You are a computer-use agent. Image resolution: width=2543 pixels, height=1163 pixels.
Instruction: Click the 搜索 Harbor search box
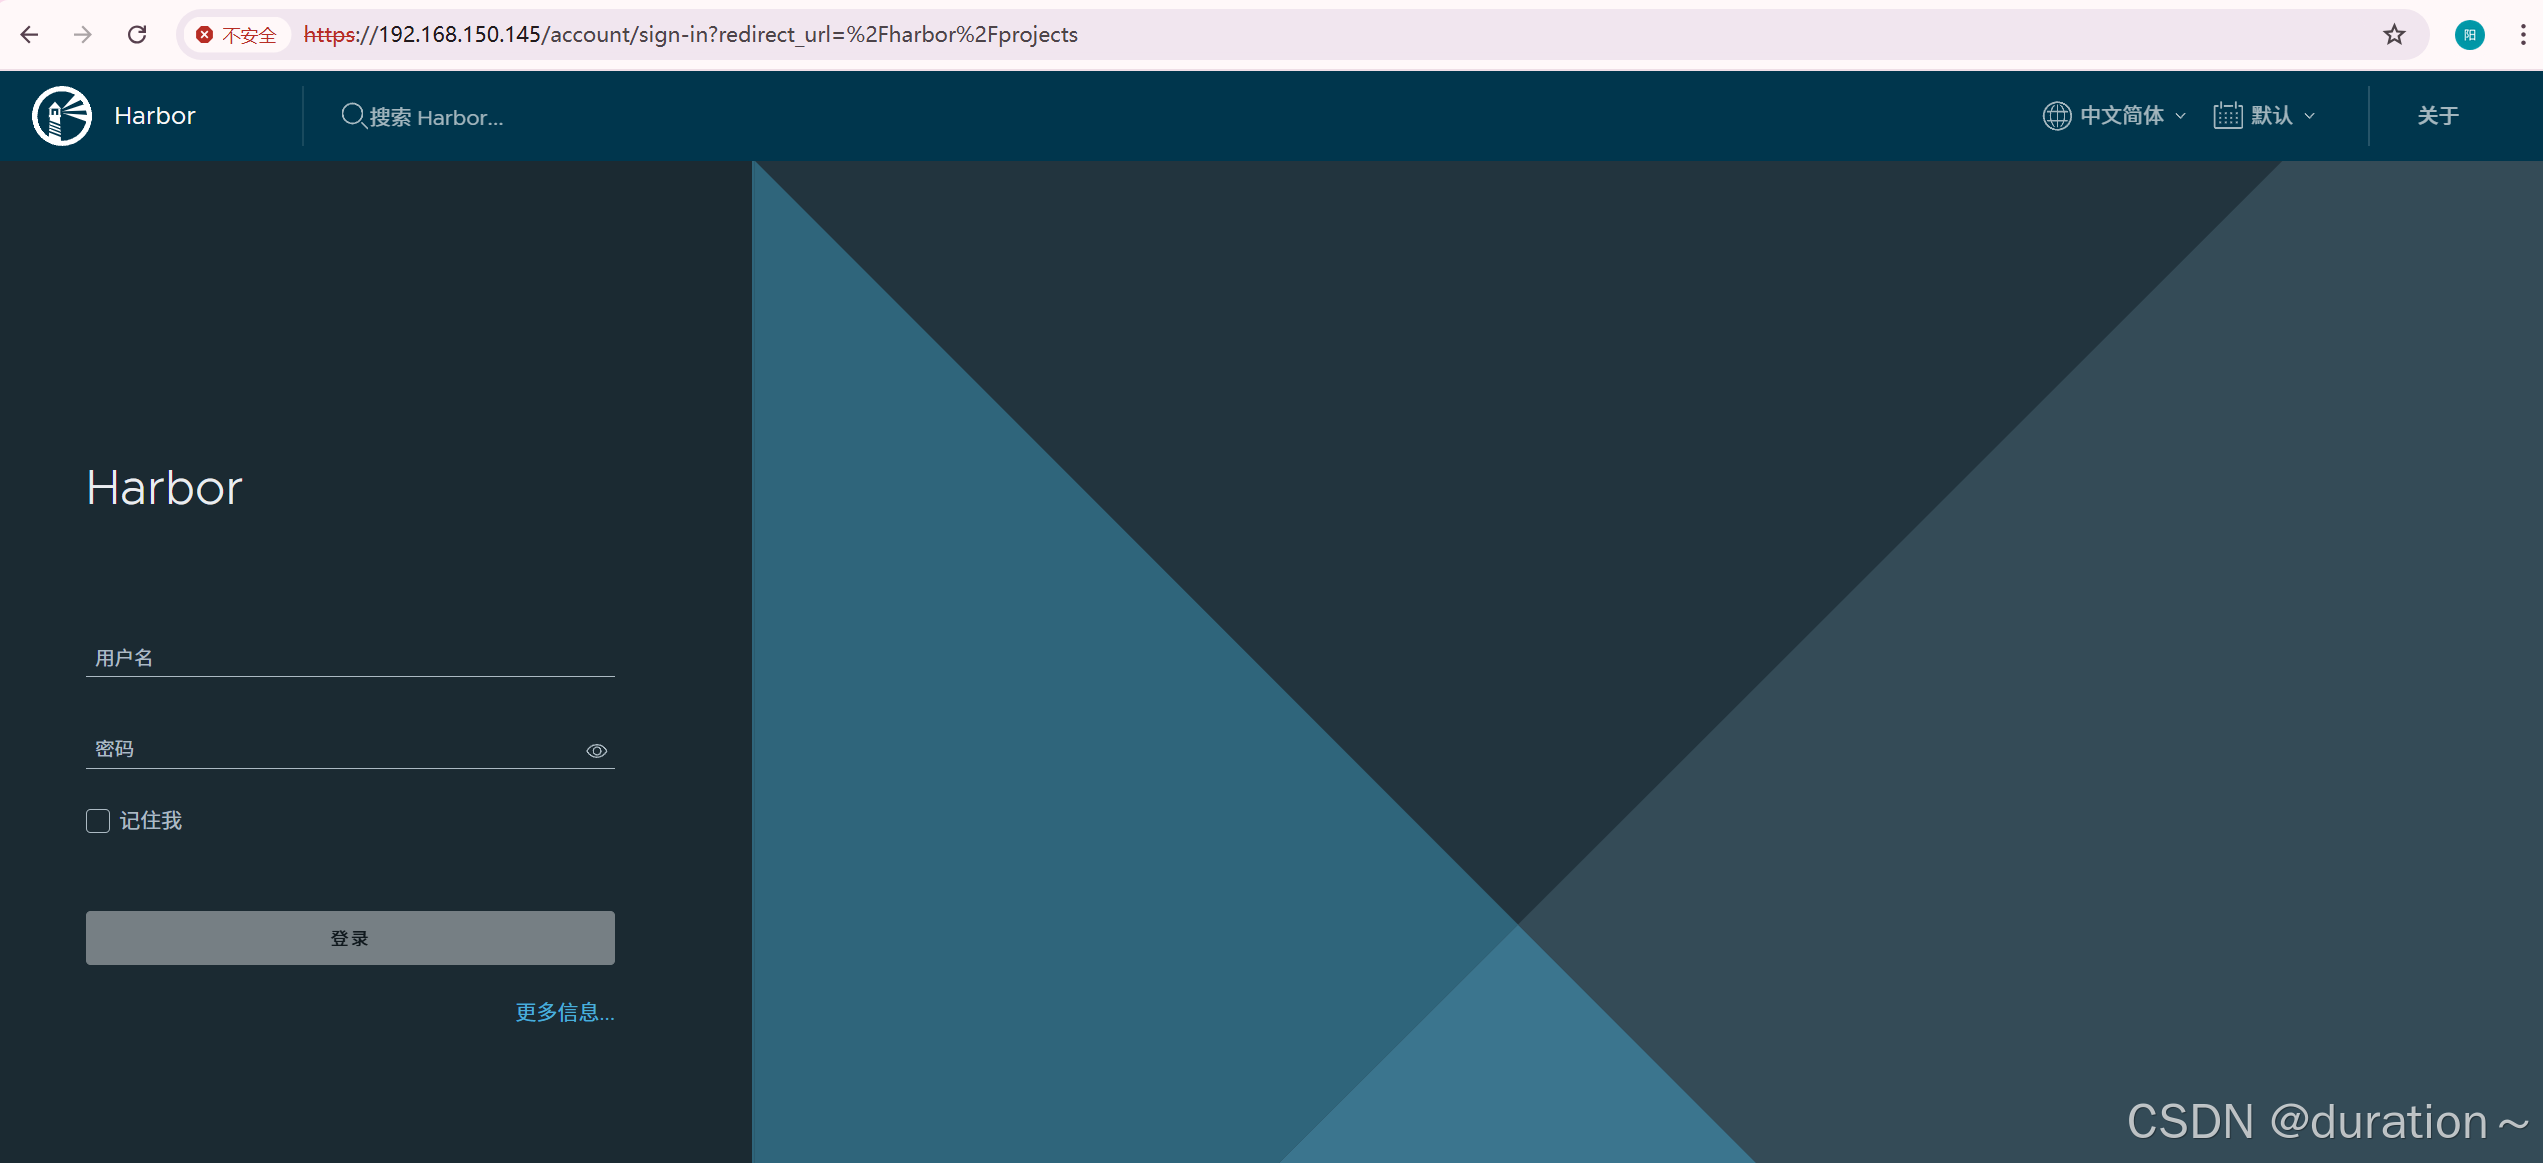click(436, 117)
